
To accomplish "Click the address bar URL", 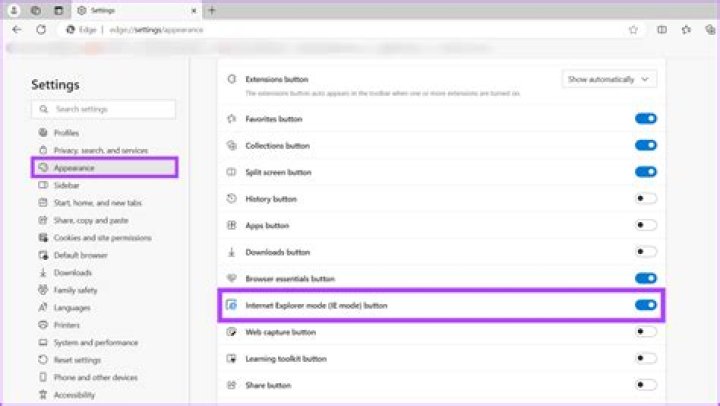I will 156,30.
